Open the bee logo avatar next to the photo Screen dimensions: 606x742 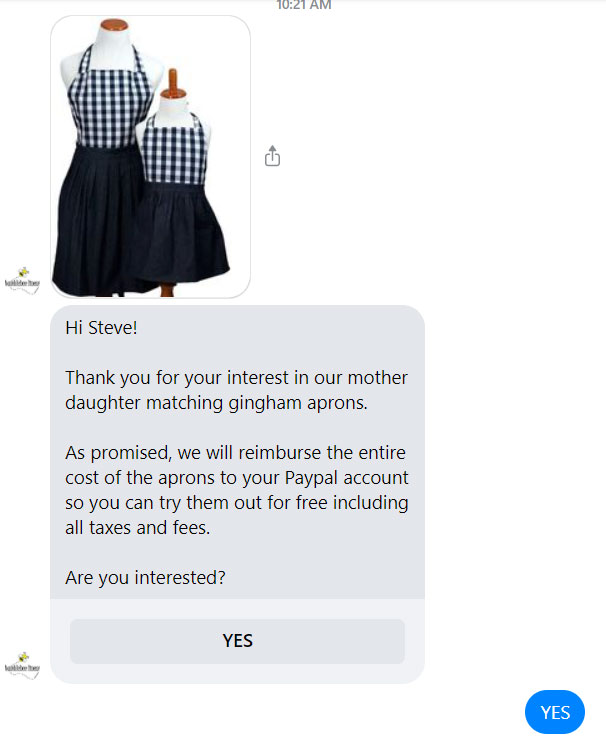[22, 281]
